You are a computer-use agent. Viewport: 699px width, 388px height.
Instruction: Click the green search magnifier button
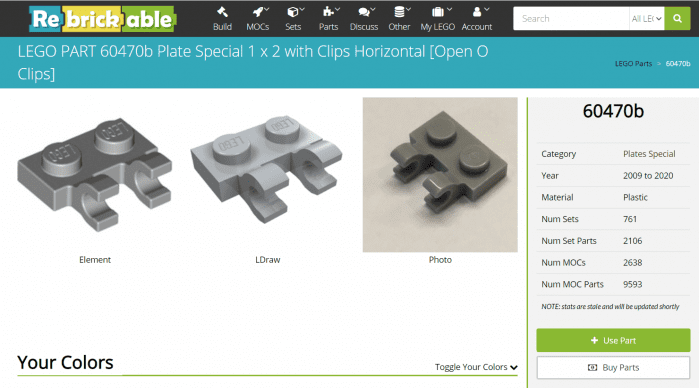tap(677, 18)
